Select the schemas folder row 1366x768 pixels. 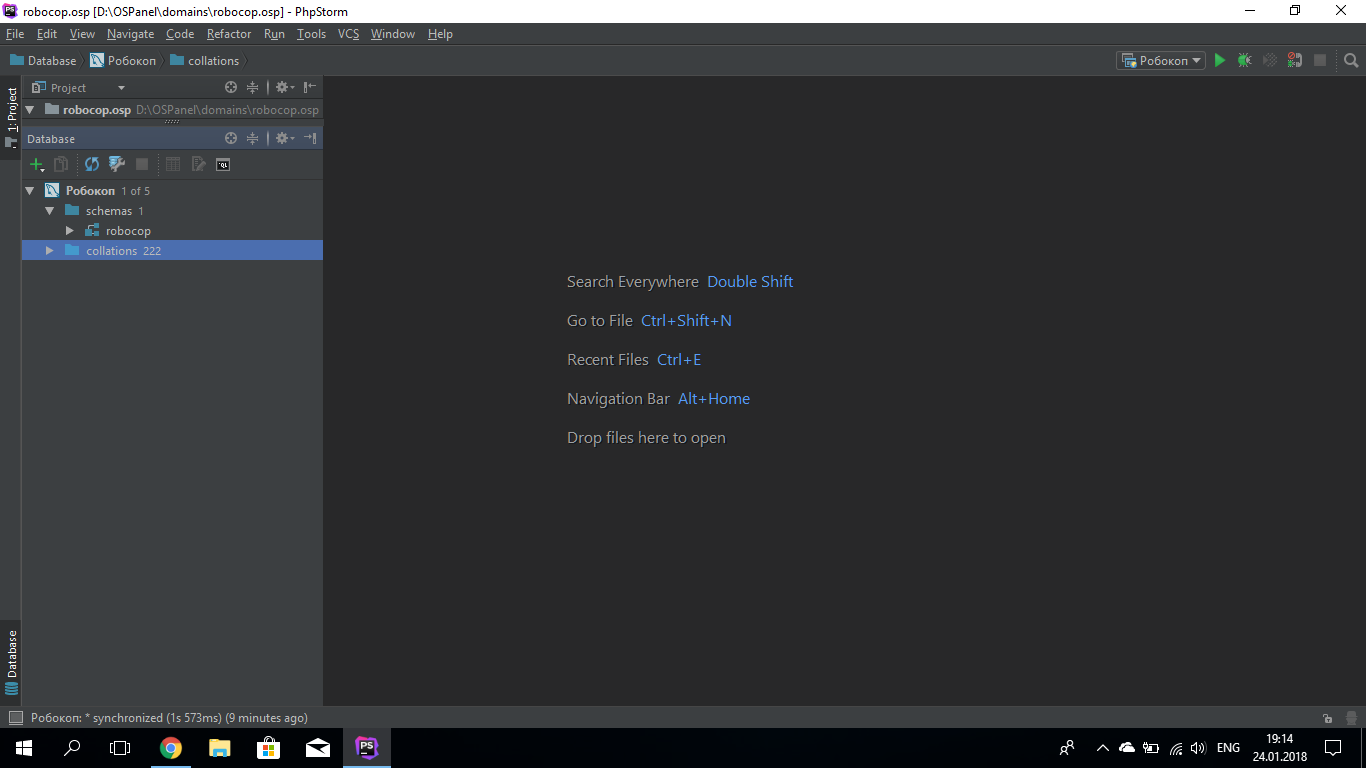coord(172,211)
